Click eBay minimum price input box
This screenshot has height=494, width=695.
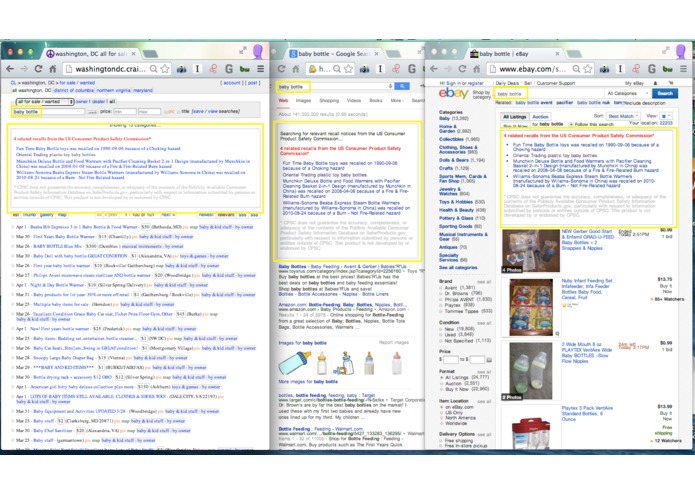450,359
